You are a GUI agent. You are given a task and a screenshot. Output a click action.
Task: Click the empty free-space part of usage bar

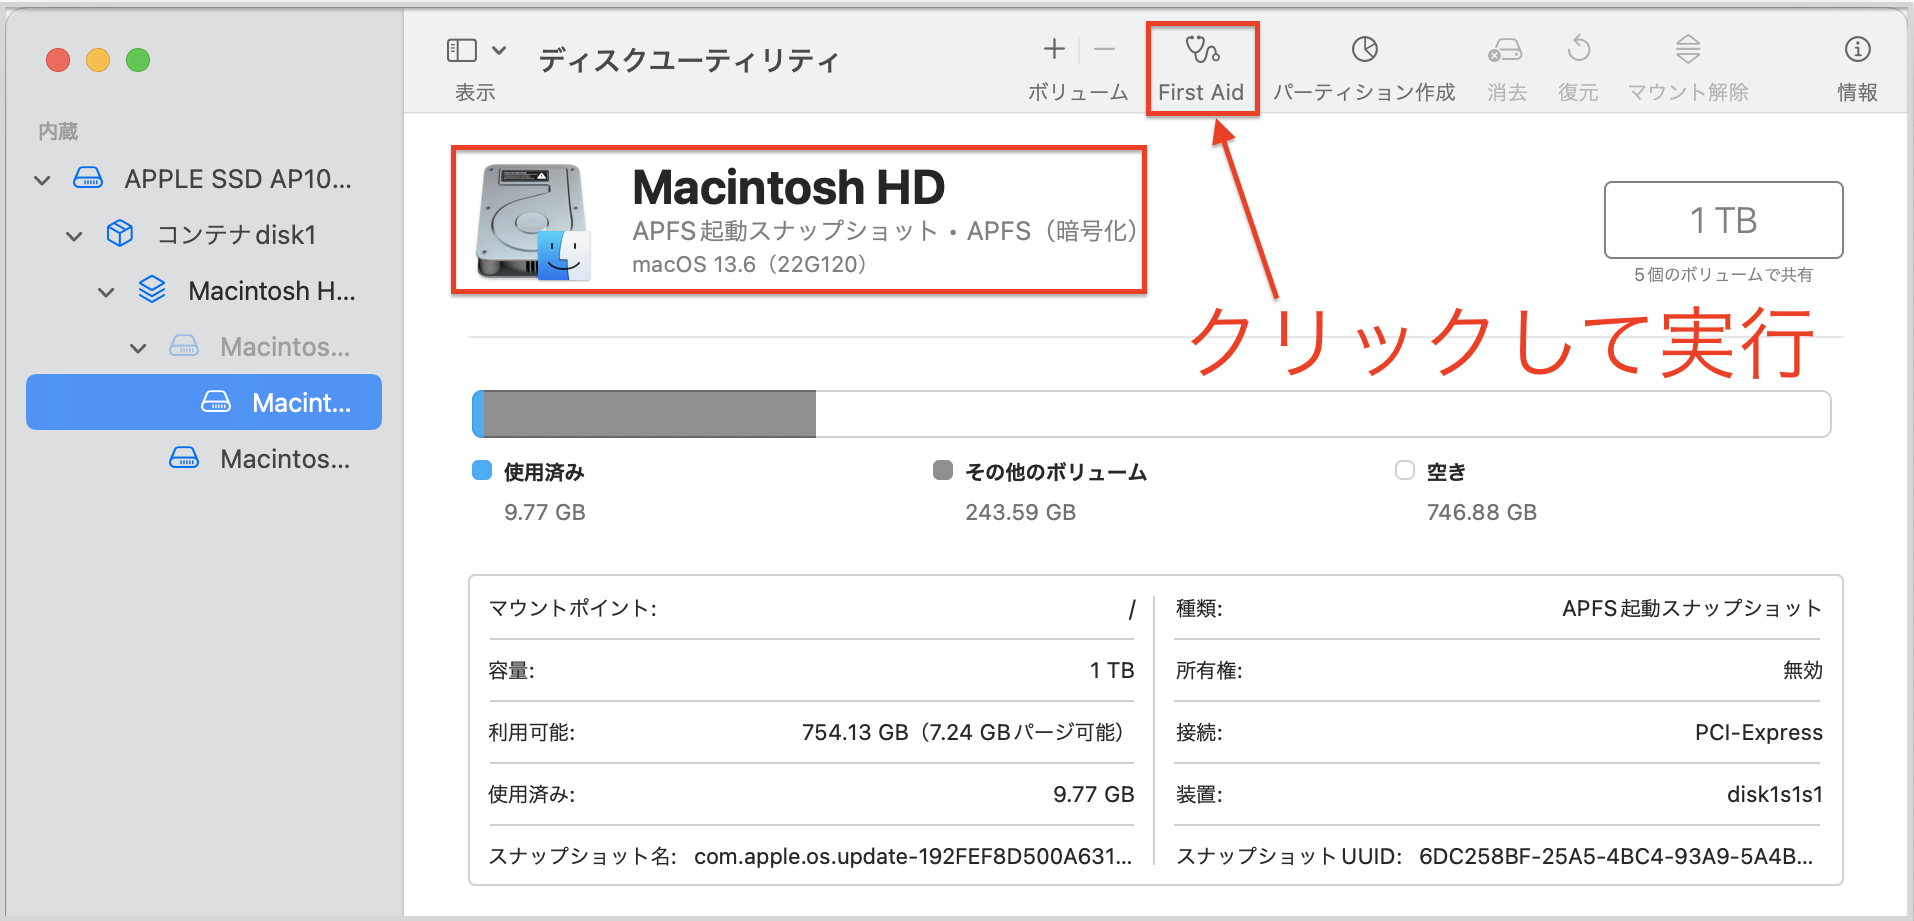click(x=1323, y=414)
